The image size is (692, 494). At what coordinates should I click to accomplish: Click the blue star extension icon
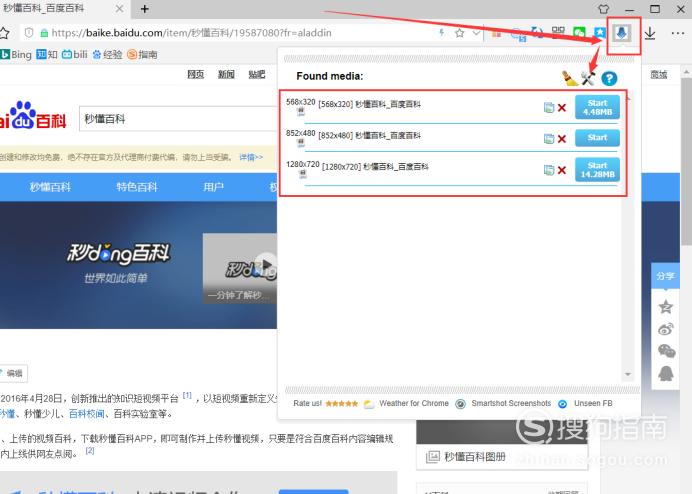pyautogui.click(x=600, y=33)
